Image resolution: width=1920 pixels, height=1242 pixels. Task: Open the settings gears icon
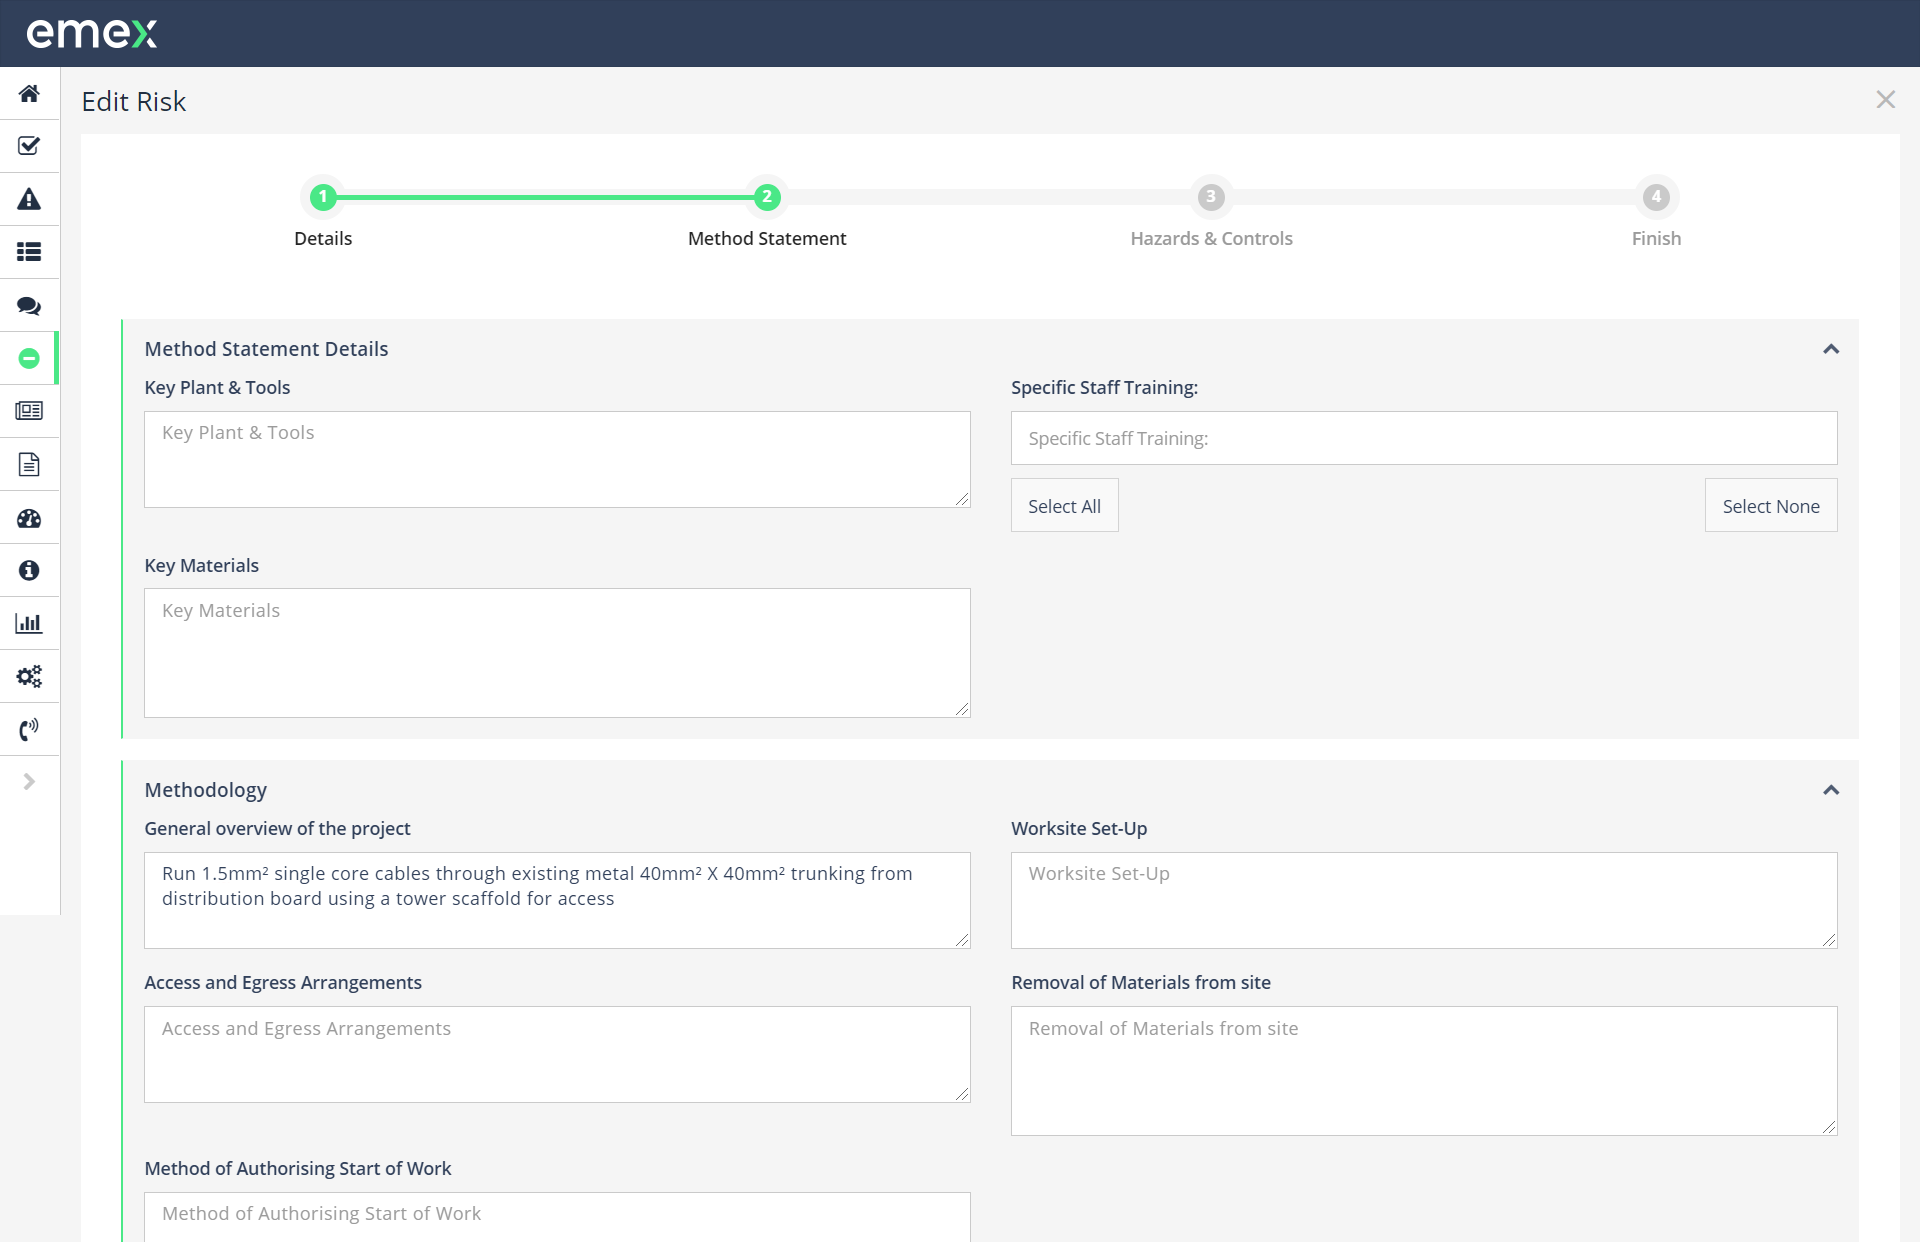[x=29, y=675]
